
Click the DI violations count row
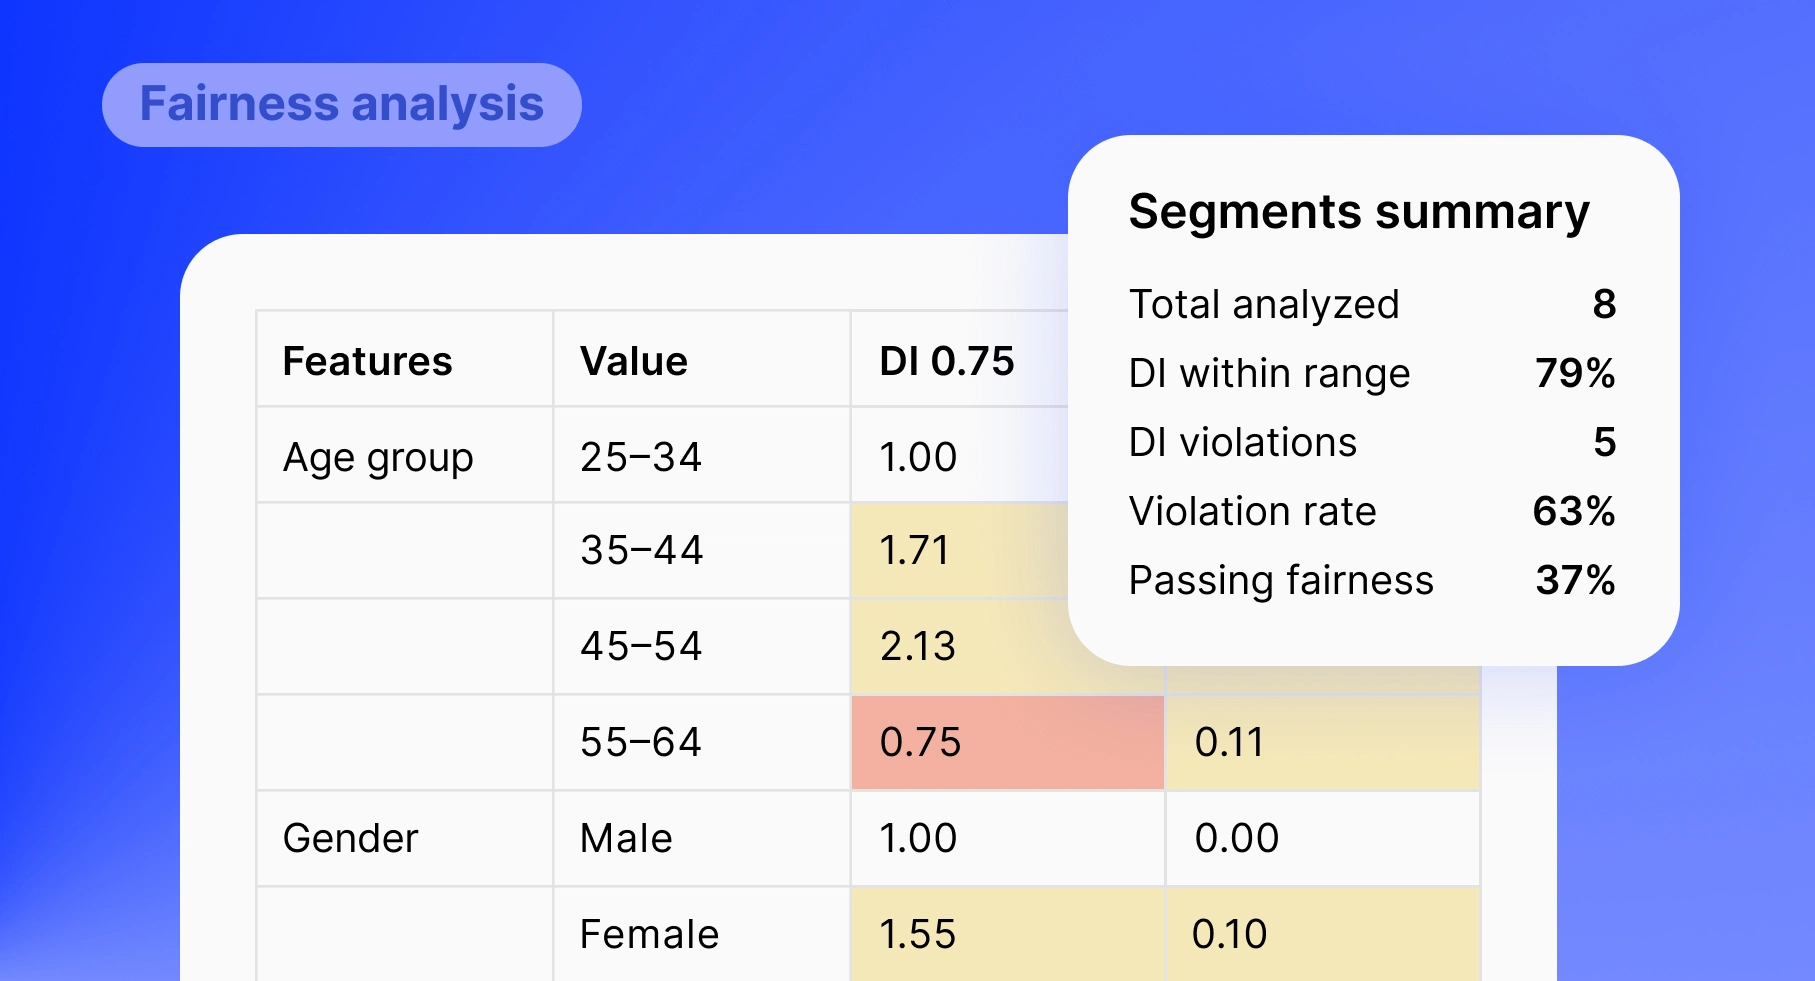click(1371, 442)
